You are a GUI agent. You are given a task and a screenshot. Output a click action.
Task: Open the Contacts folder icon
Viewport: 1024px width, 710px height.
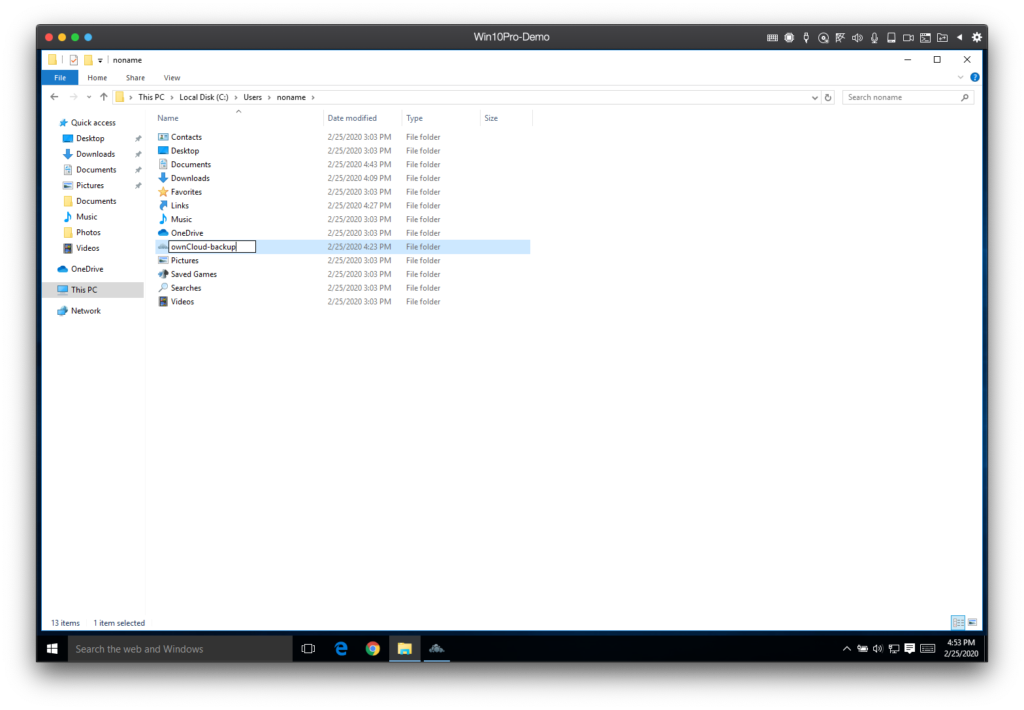(x=163, y=137)
